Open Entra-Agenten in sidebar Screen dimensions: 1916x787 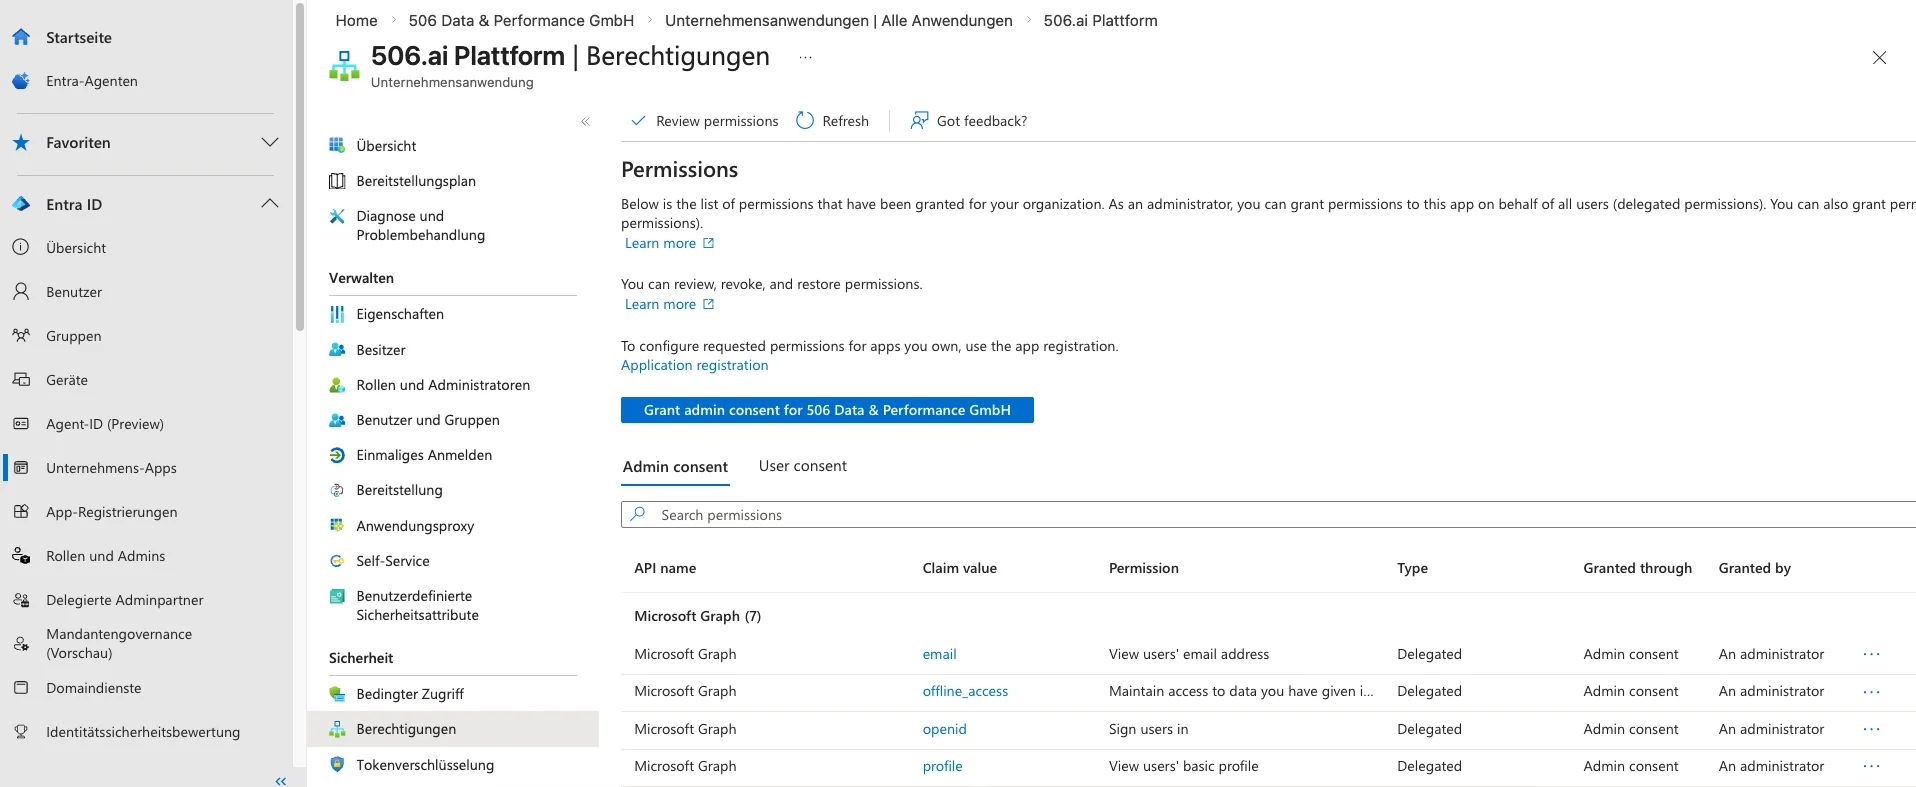point(91,81)
